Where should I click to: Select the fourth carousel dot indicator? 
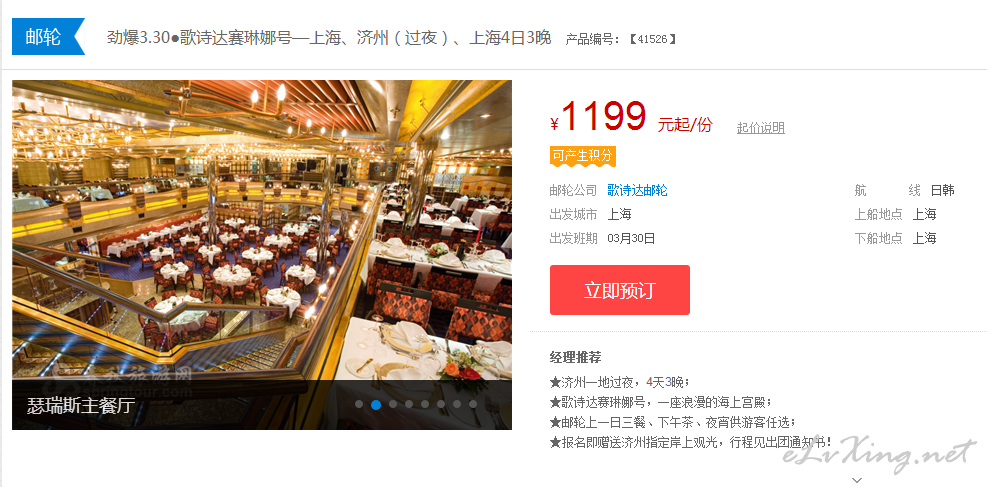coord(409,405)
